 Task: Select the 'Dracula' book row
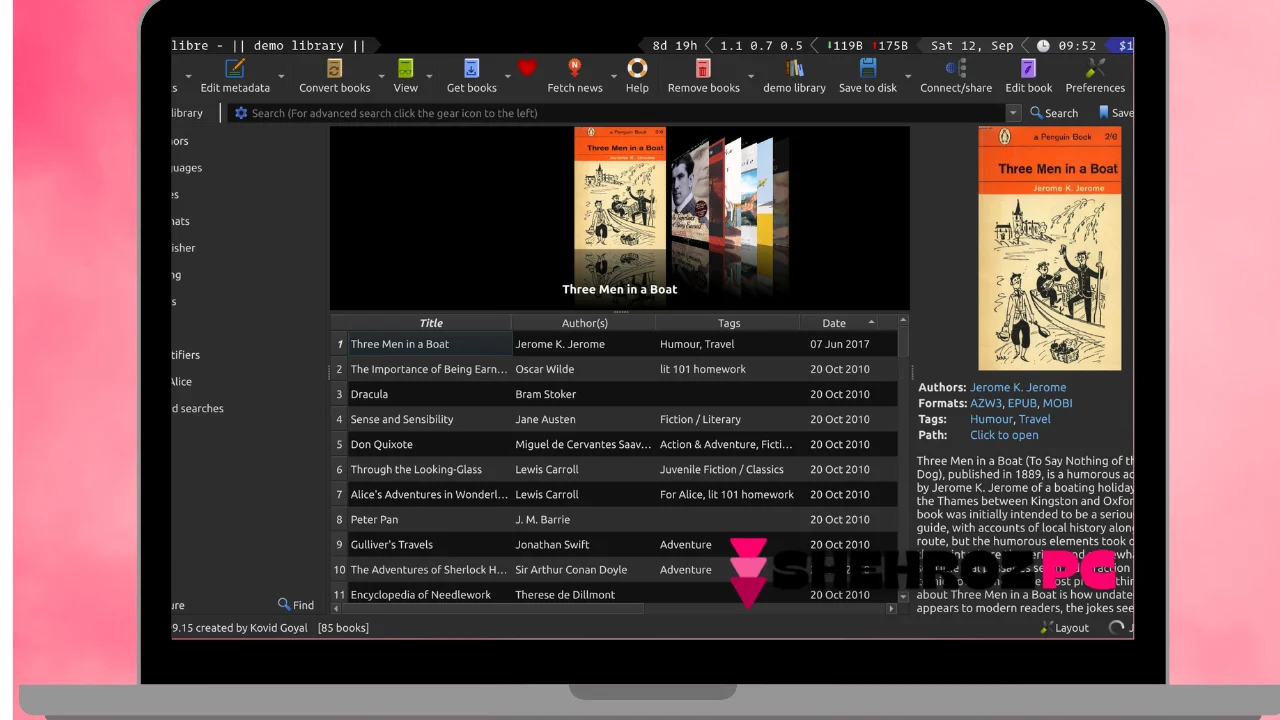pos(614,394)
